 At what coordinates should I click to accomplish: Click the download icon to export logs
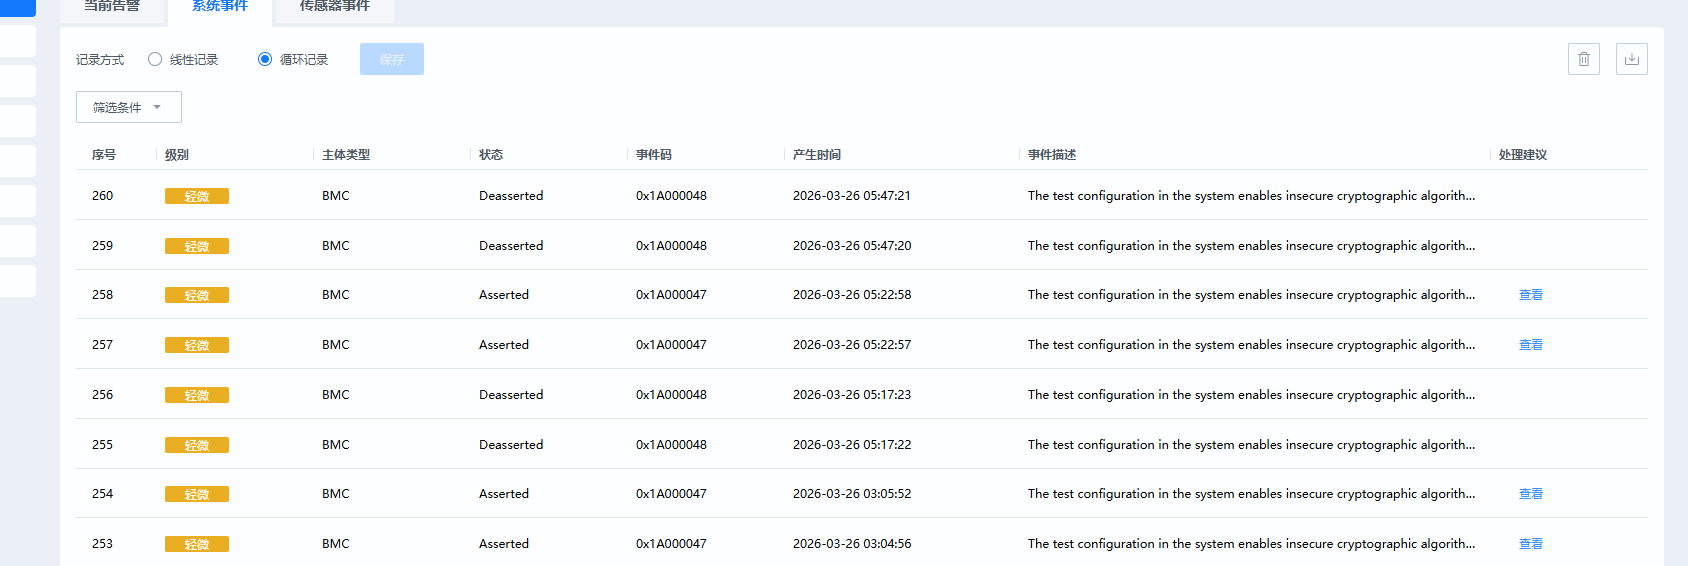(1631, 59)
